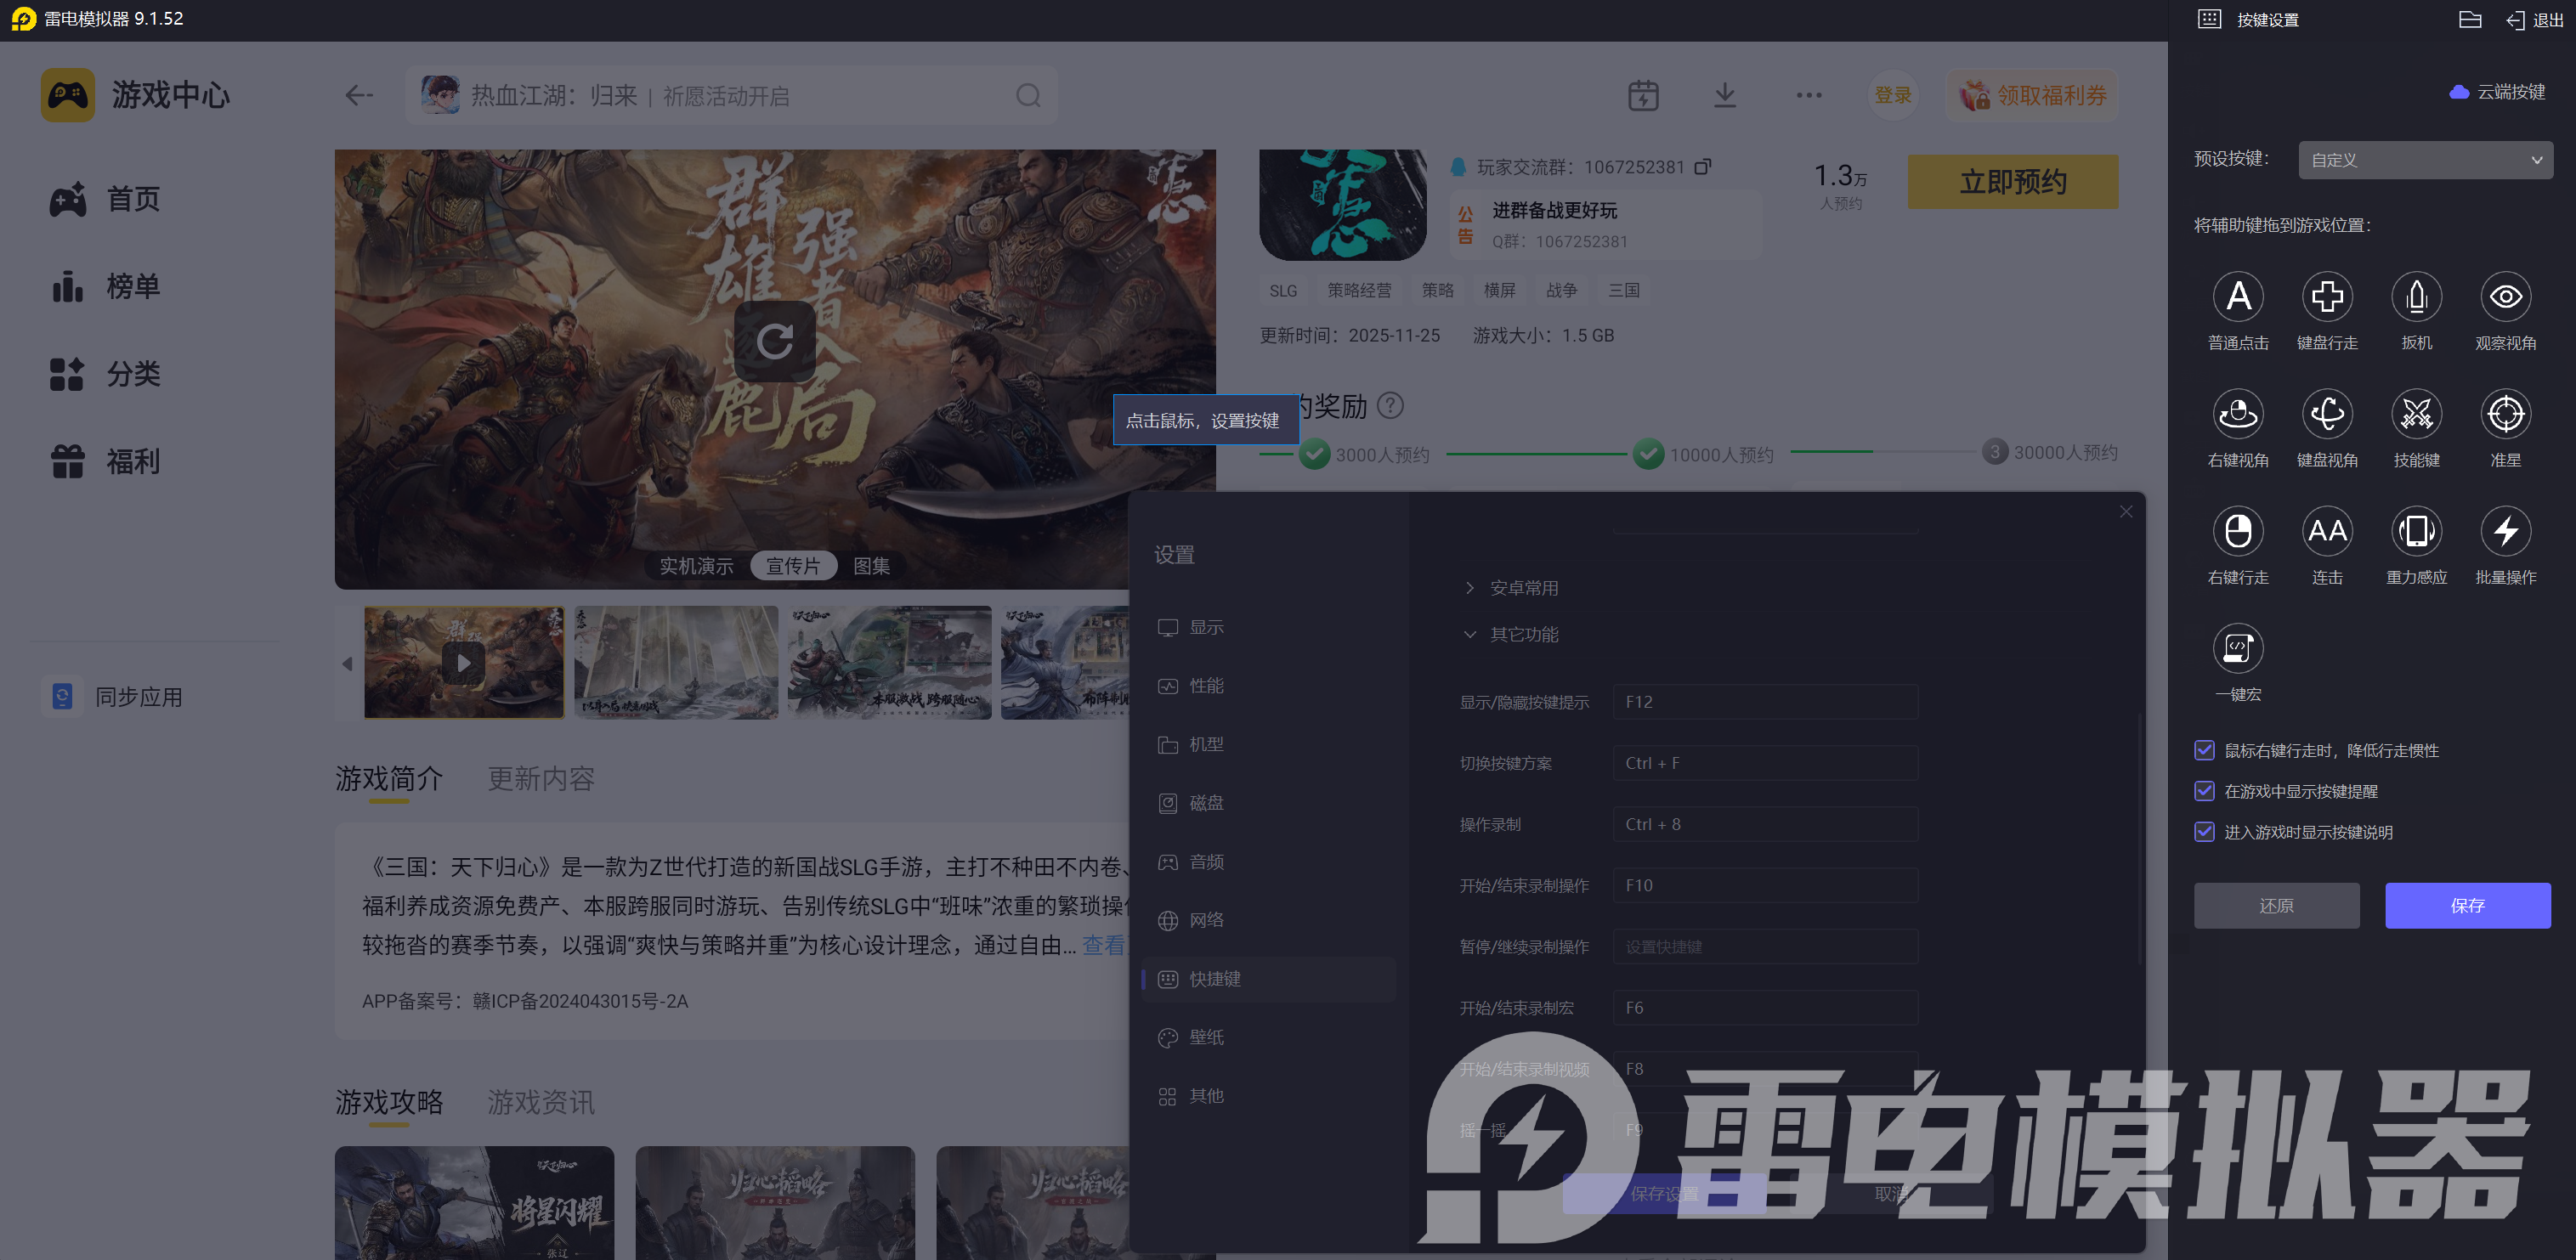This screenshot has width=2576, height=1260.
Task: Toggle 在游戏中显示按键提醒 checkbox
Action: click(2203, 791)
